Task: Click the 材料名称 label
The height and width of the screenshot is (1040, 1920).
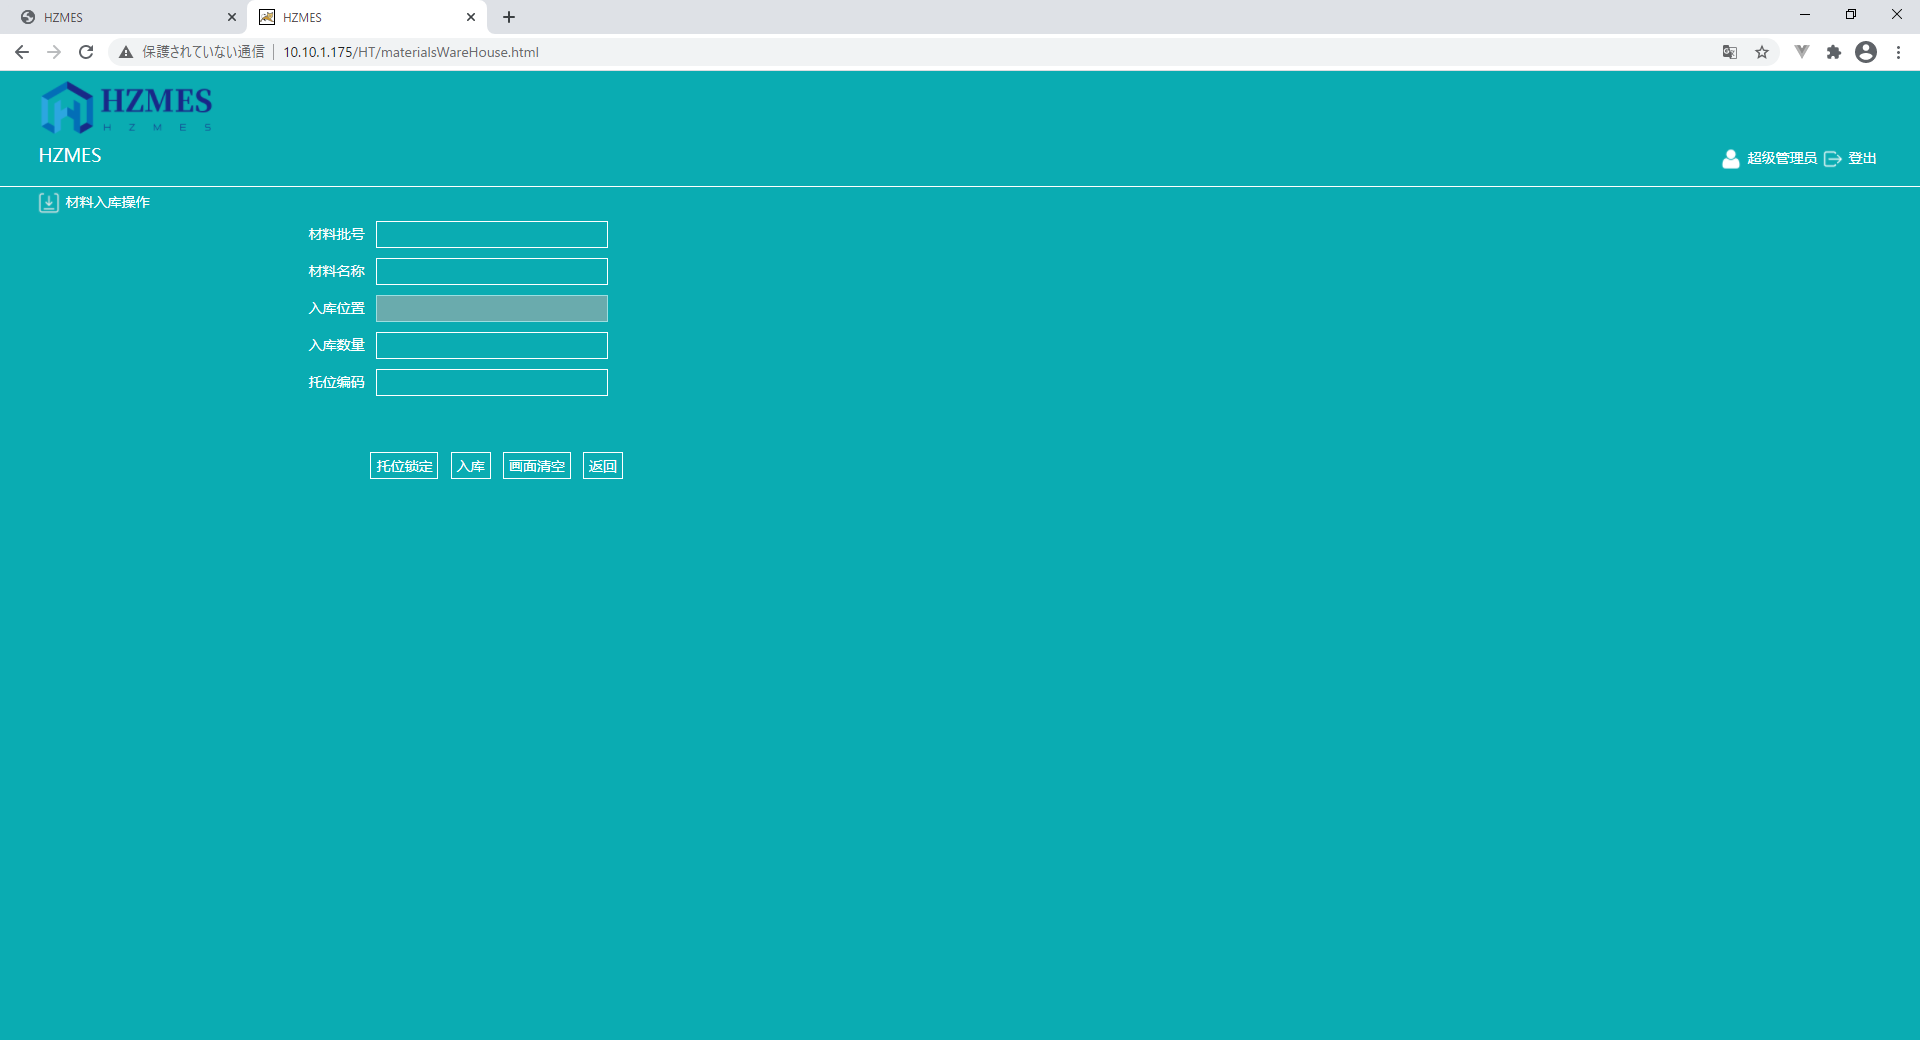Action: (x=337, y=272)
